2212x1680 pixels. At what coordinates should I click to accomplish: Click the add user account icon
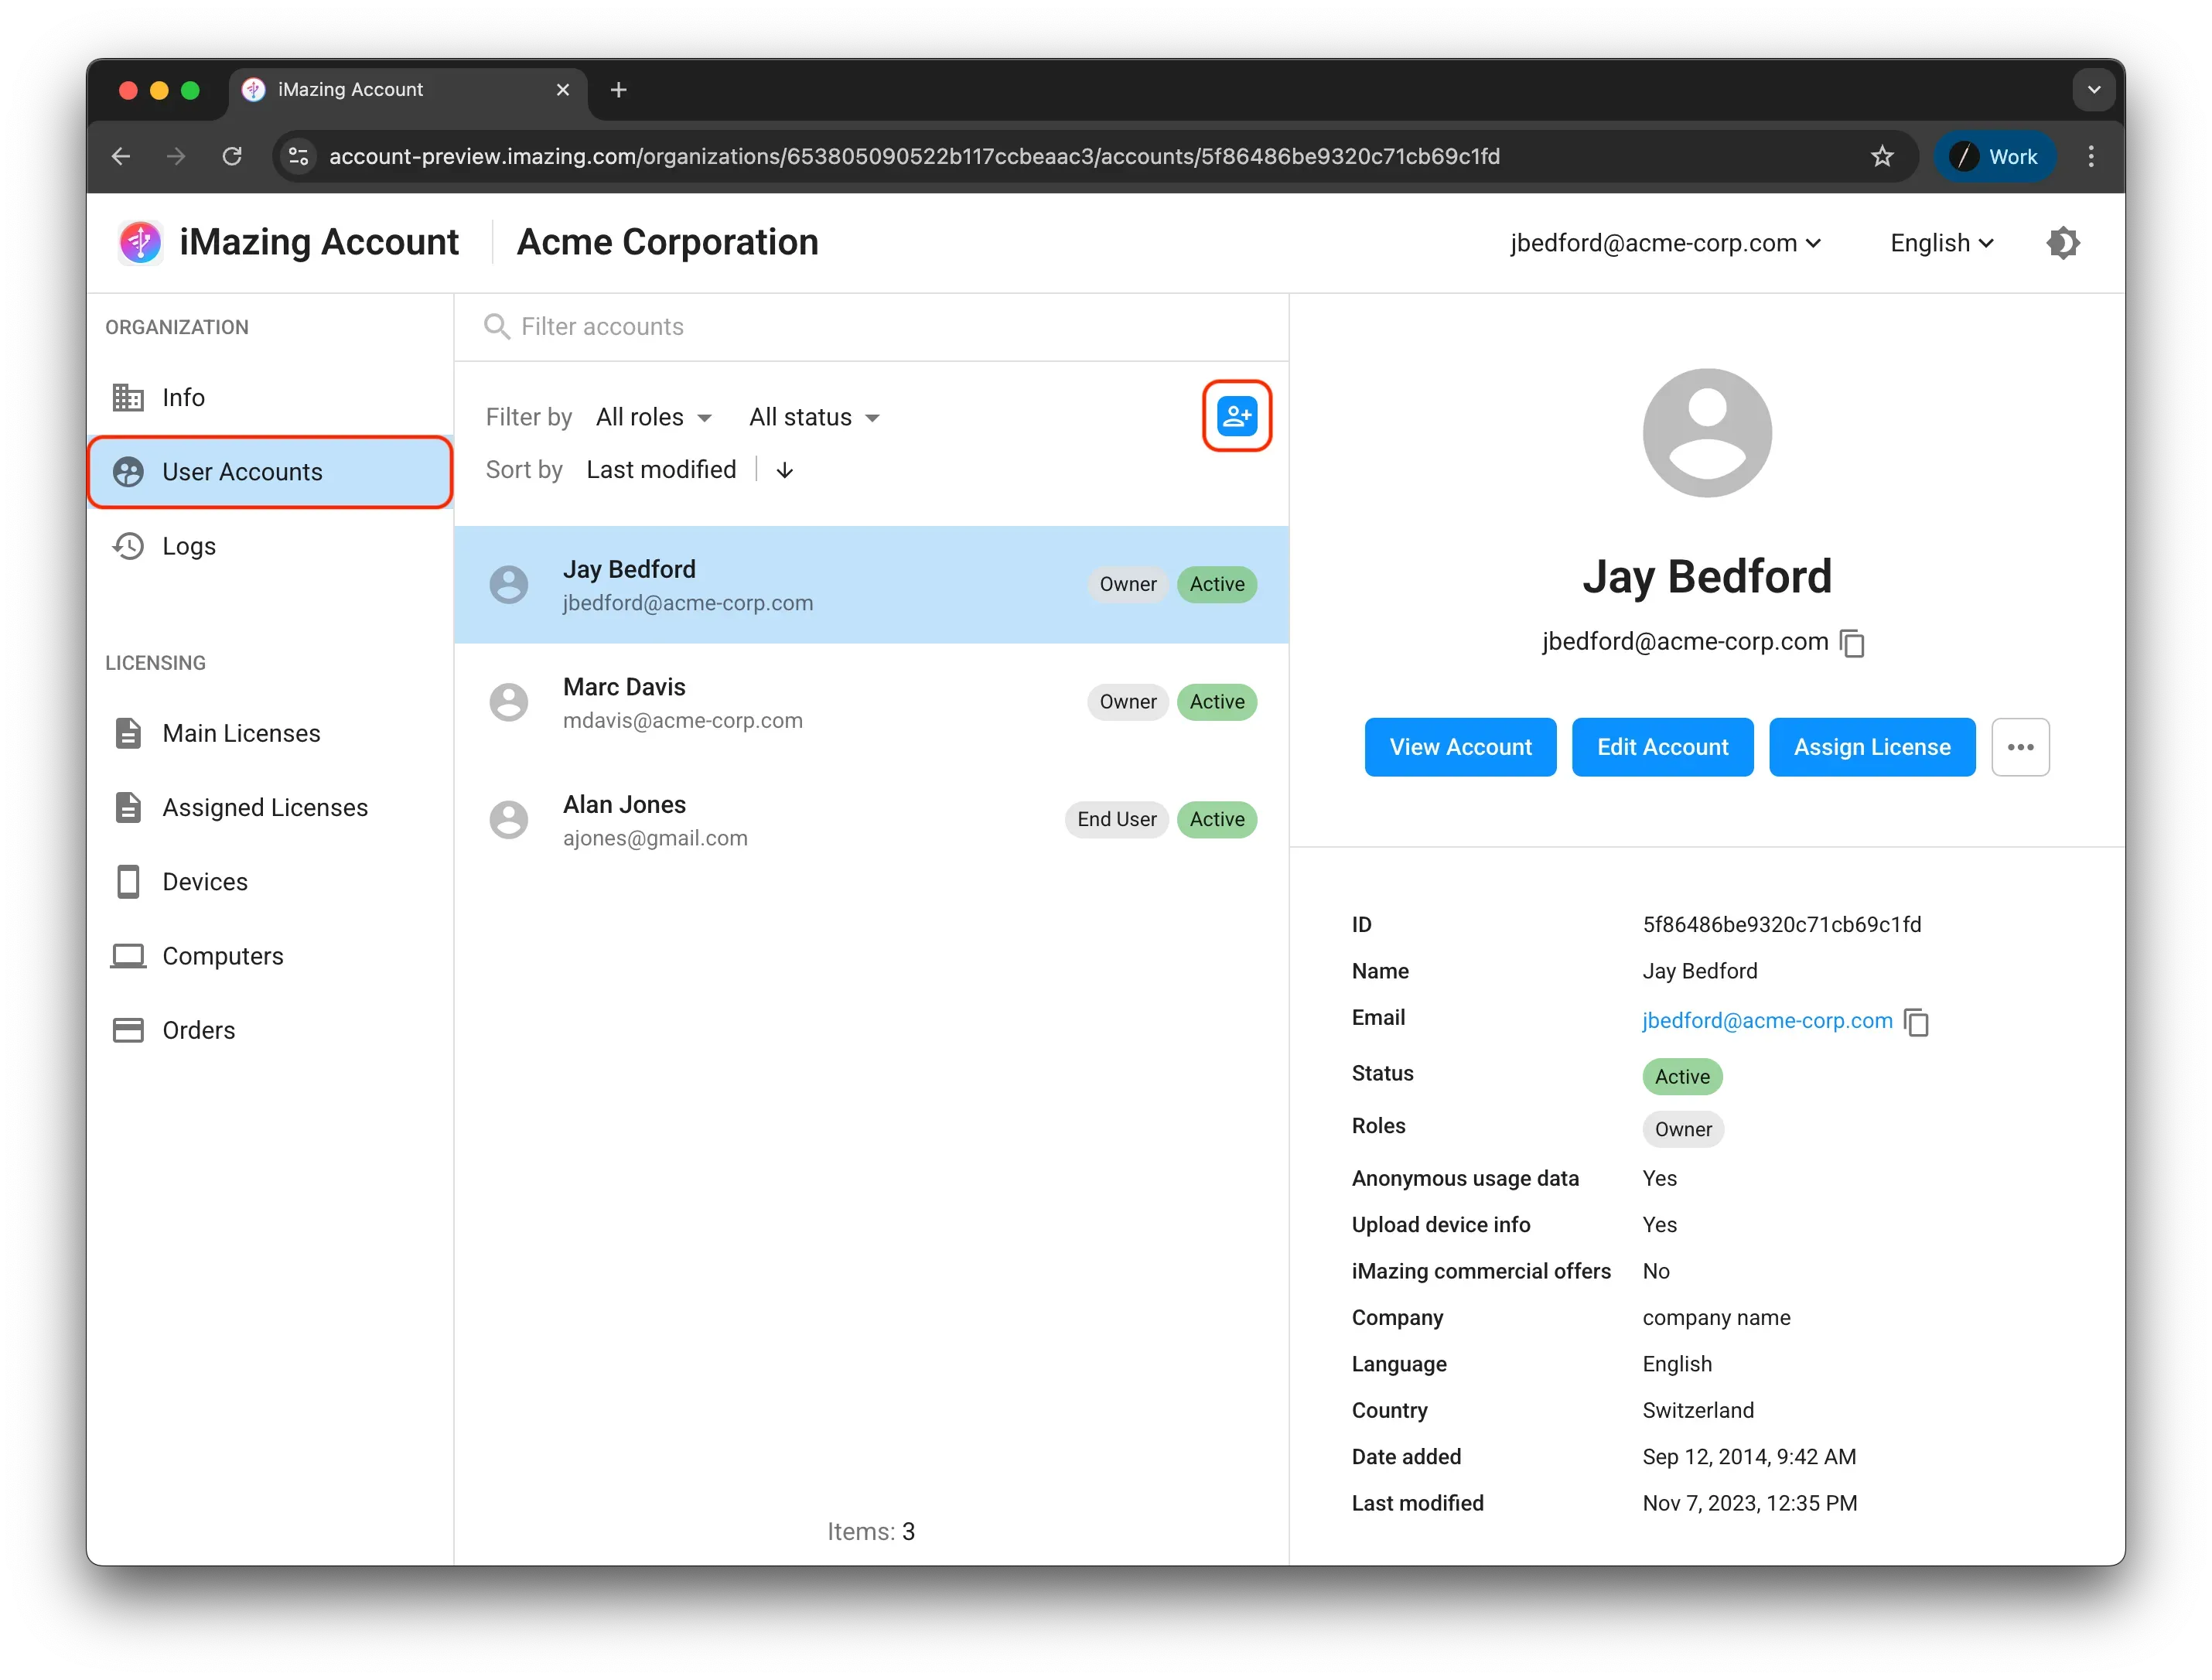pos(1236,416)
